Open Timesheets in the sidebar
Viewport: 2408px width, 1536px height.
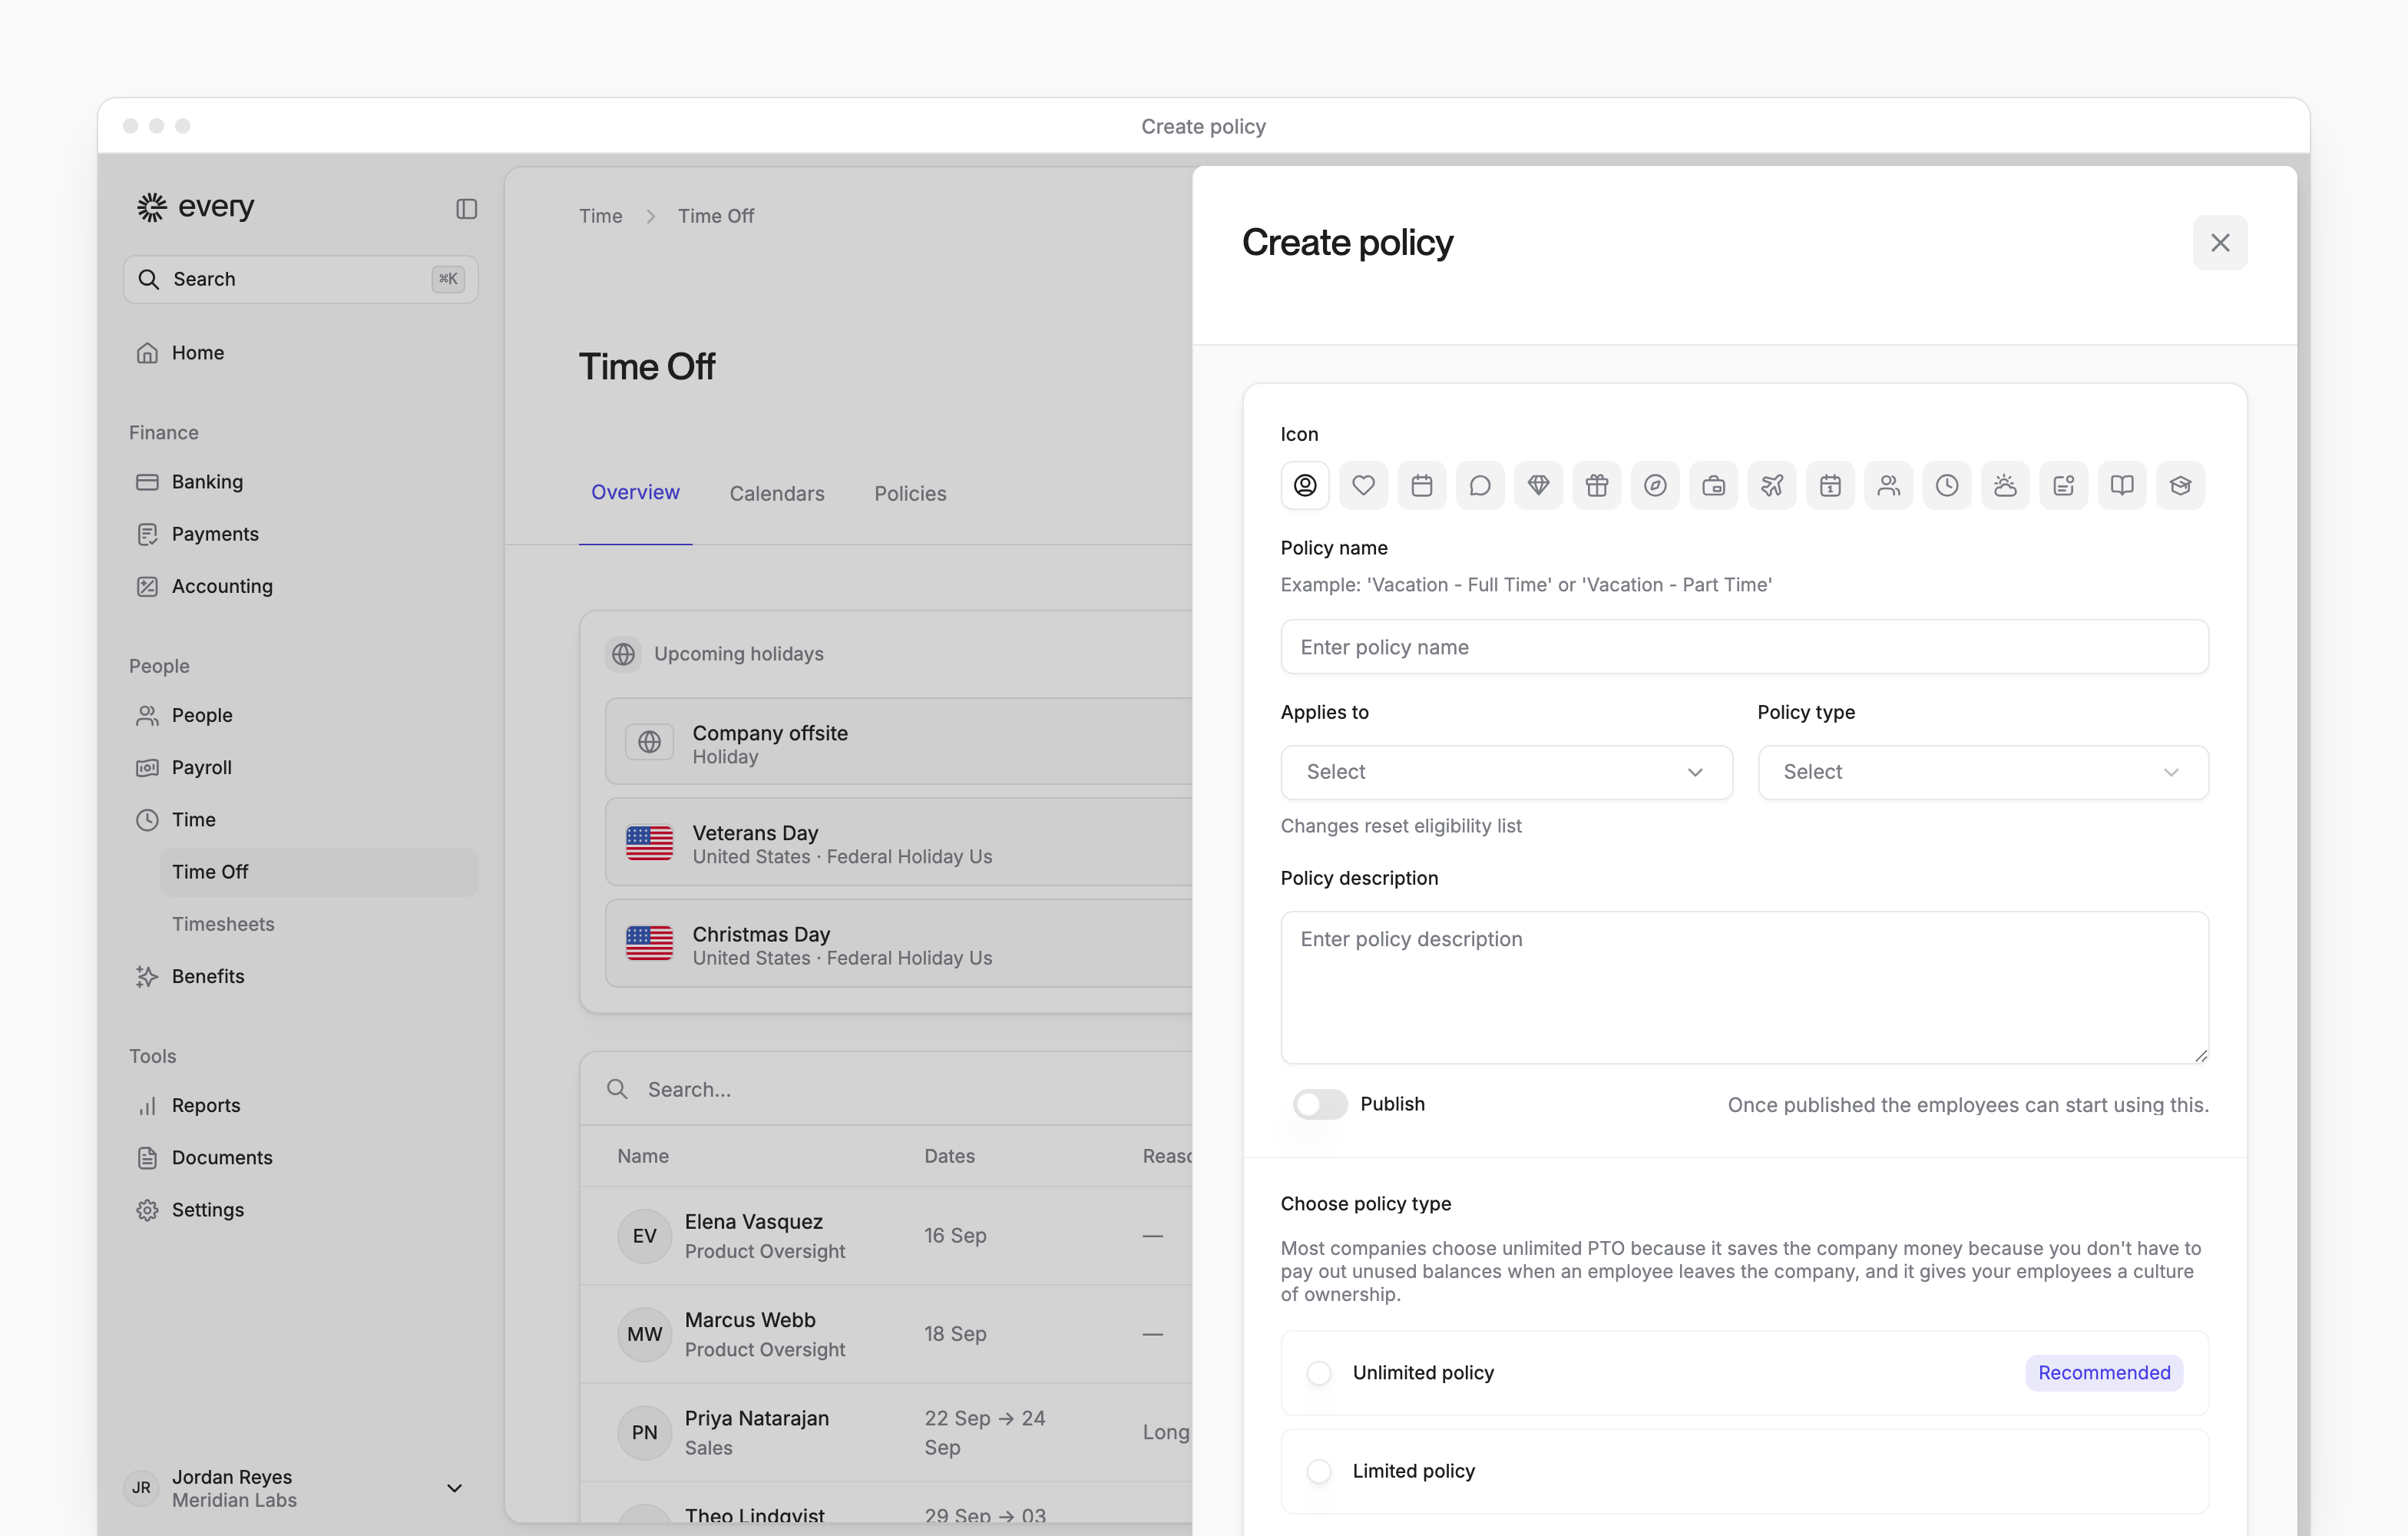point(319,924)
